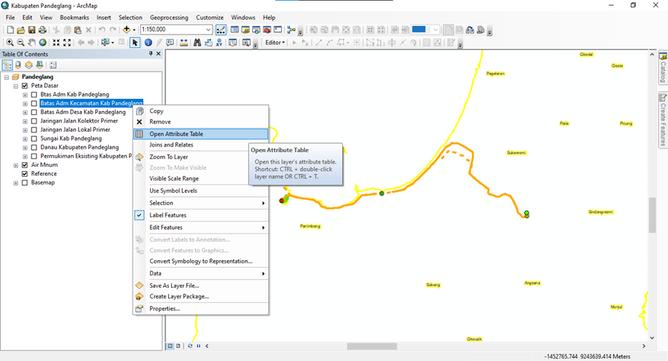Enable Jaringan Jalan Kolektor Primer layer

click(34, 121)
